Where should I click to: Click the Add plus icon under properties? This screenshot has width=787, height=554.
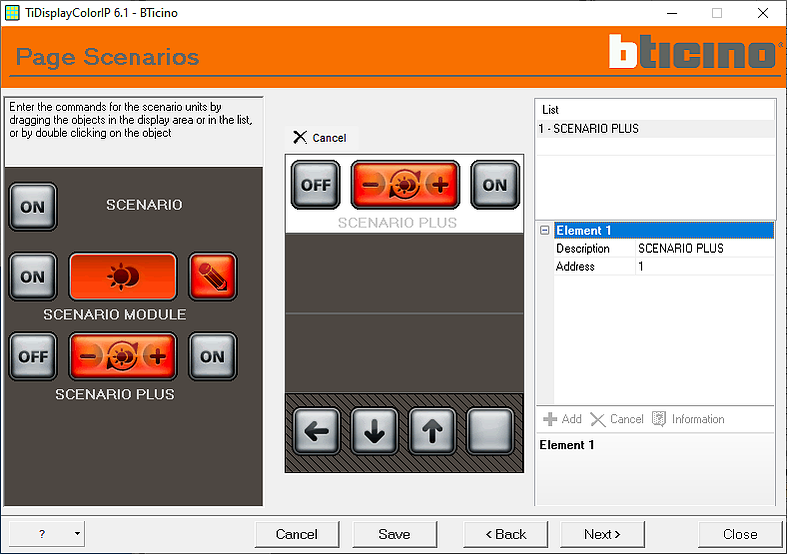tap(563, 419)
